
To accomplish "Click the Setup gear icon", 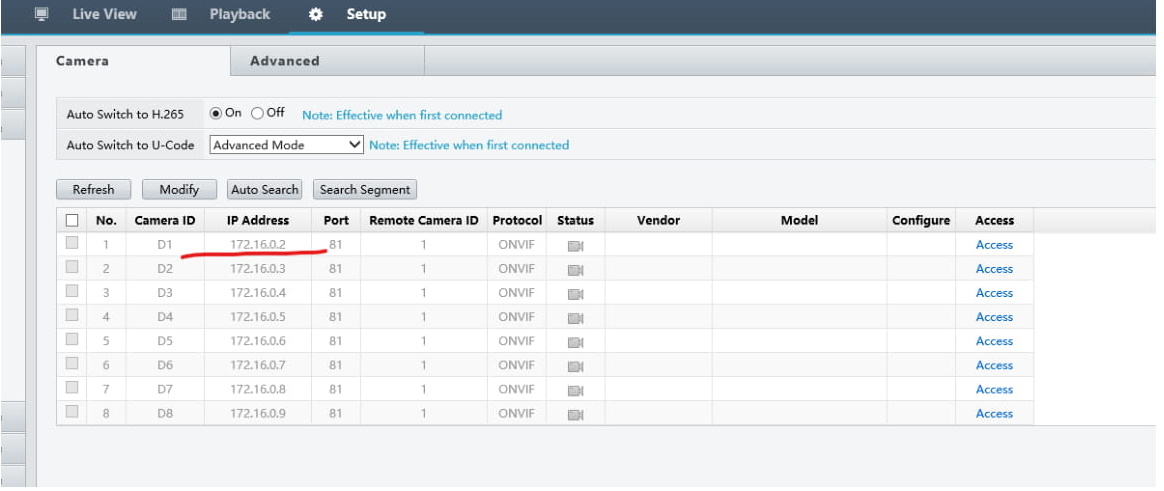I will point(316,15).
